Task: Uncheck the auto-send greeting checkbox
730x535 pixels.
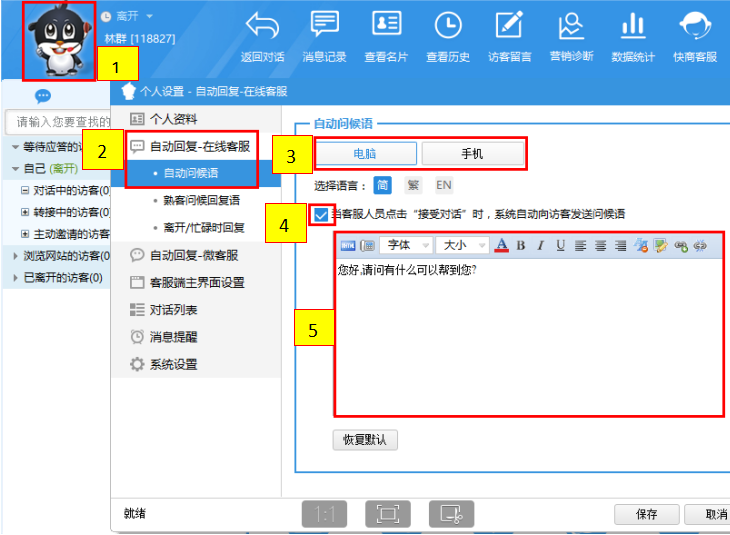Action: point(320,213)
